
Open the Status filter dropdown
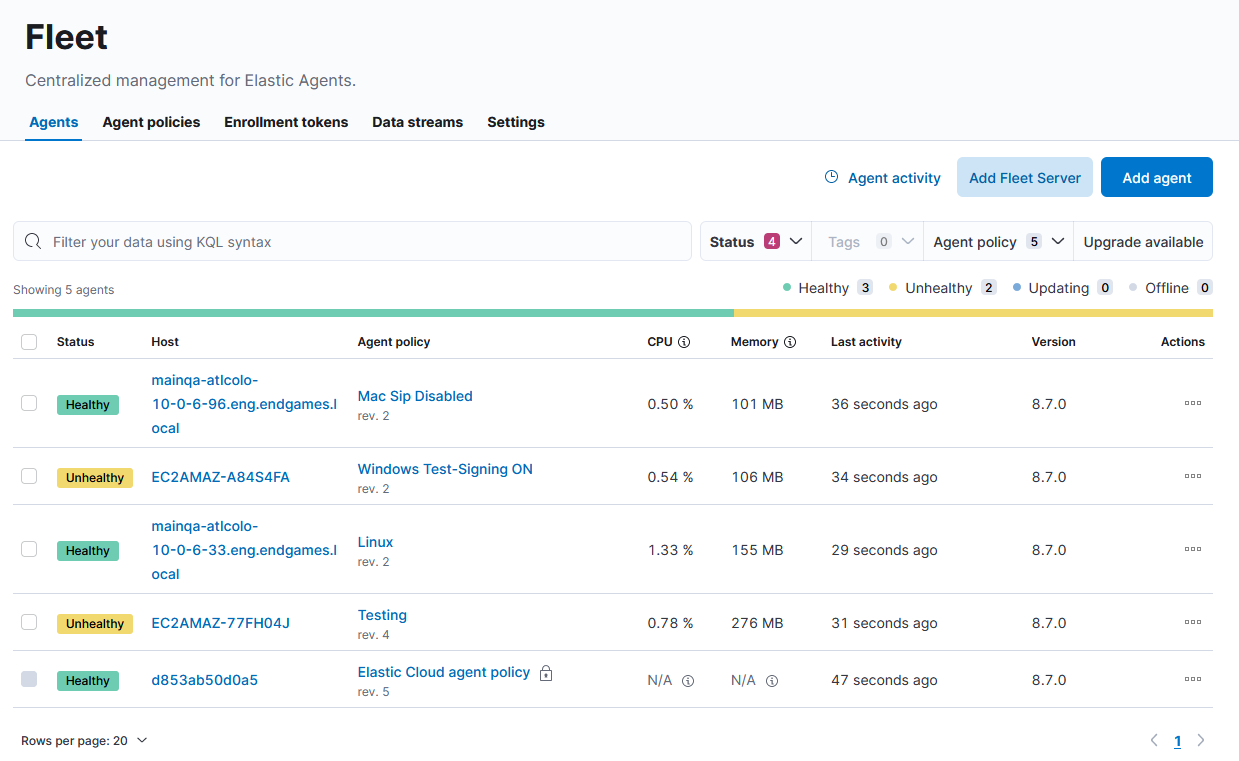(x=754, y=241)
